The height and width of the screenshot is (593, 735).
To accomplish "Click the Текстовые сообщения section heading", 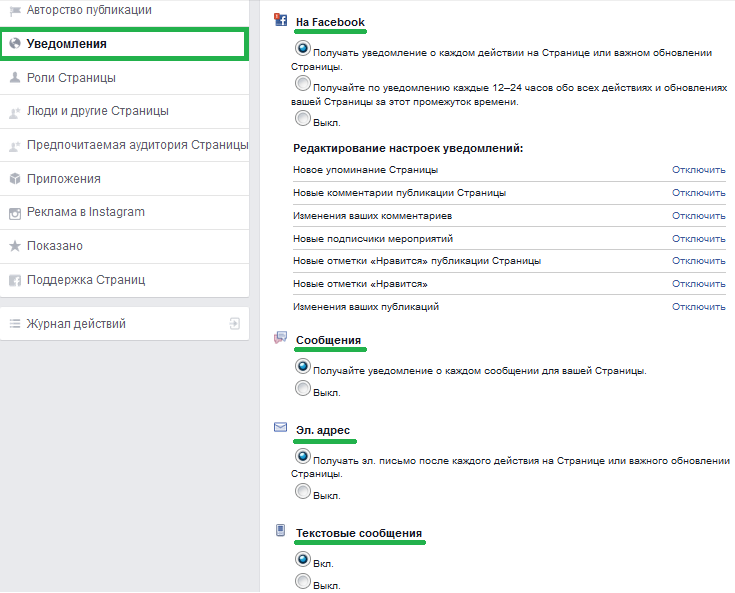I will pos(359,533).
